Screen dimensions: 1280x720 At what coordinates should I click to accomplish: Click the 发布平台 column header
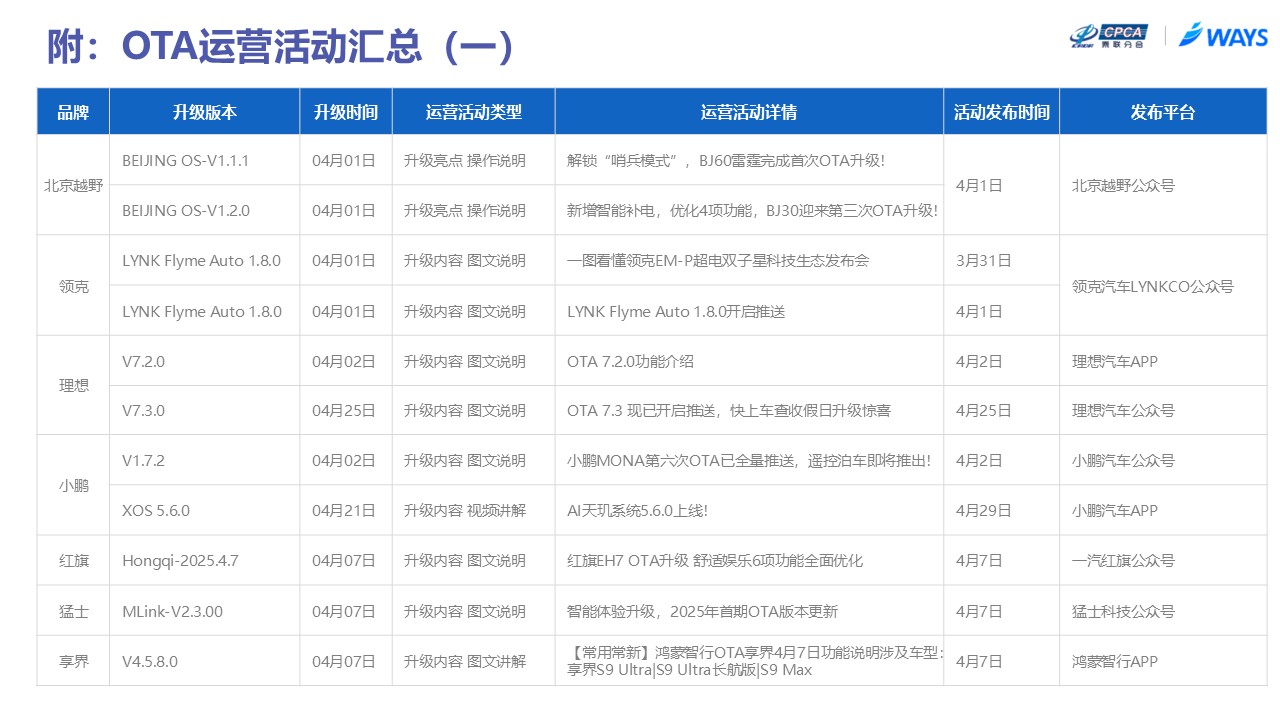click(x=1163, y=112)
